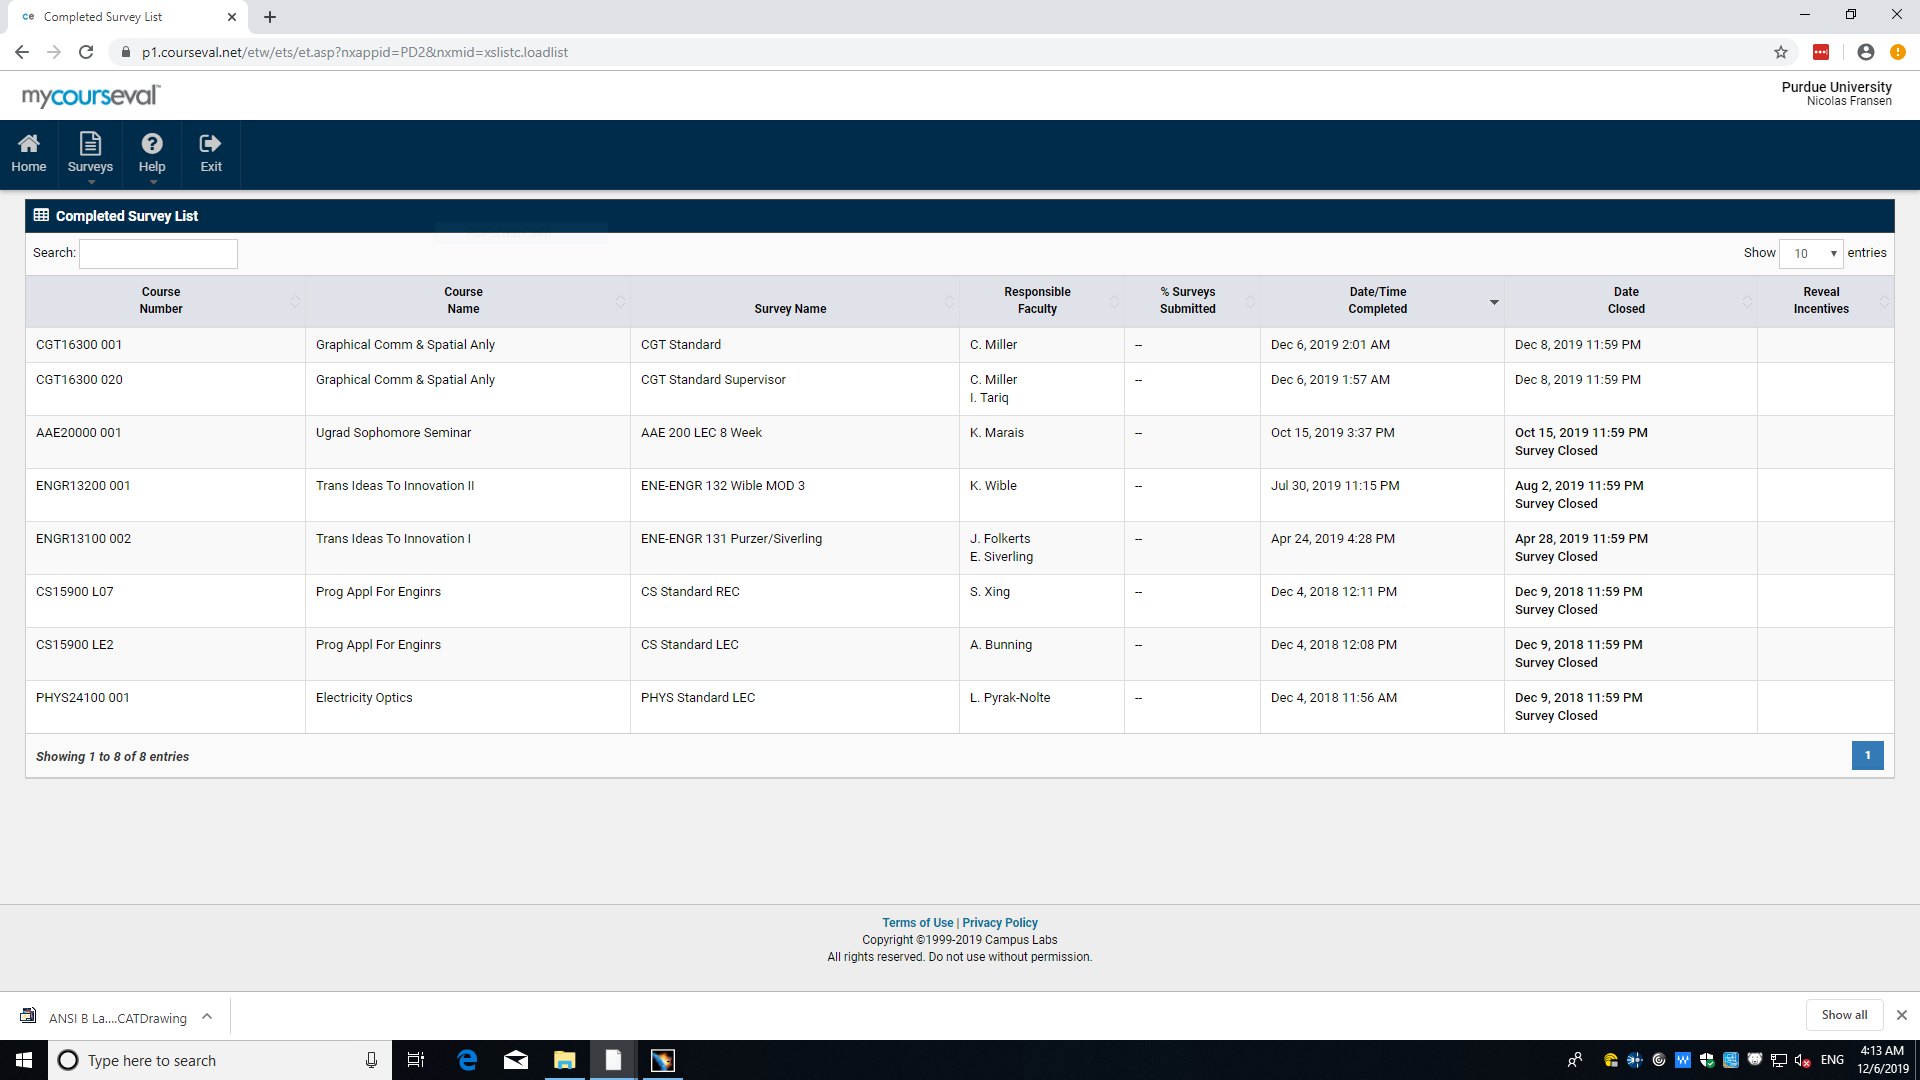
Task: Open a new browser tab
Action: [270, 17]
